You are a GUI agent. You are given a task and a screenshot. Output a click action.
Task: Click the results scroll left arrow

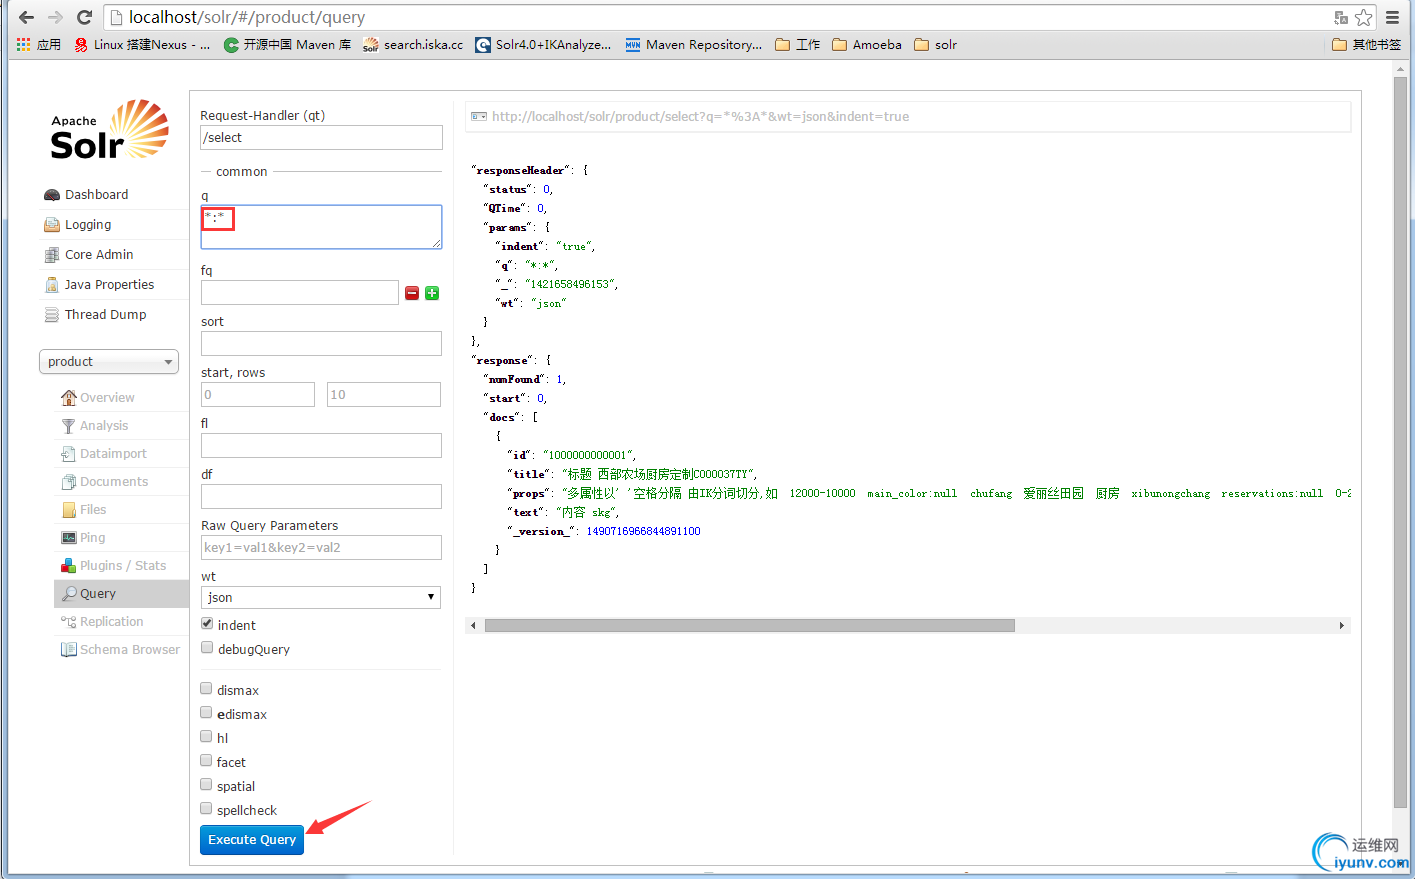coord(473,625)
